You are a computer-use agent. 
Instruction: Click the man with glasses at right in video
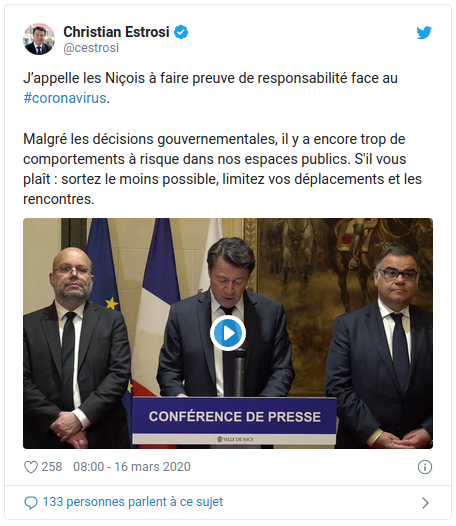coord(381,347)
